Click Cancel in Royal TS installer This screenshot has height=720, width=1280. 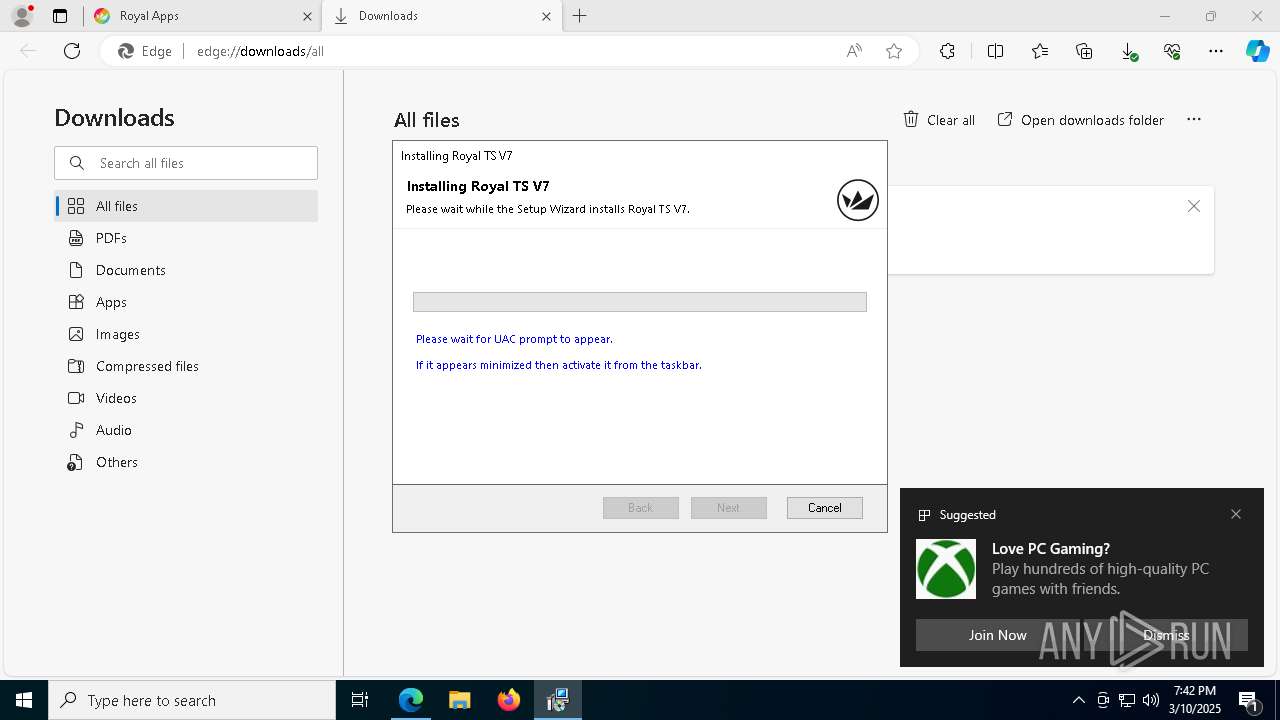click(825, 508)
